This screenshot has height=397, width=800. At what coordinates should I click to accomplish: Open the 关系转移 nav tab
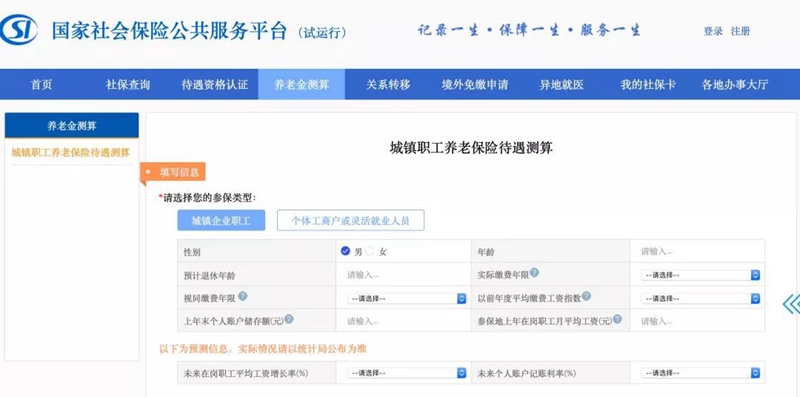pos(388,85)
